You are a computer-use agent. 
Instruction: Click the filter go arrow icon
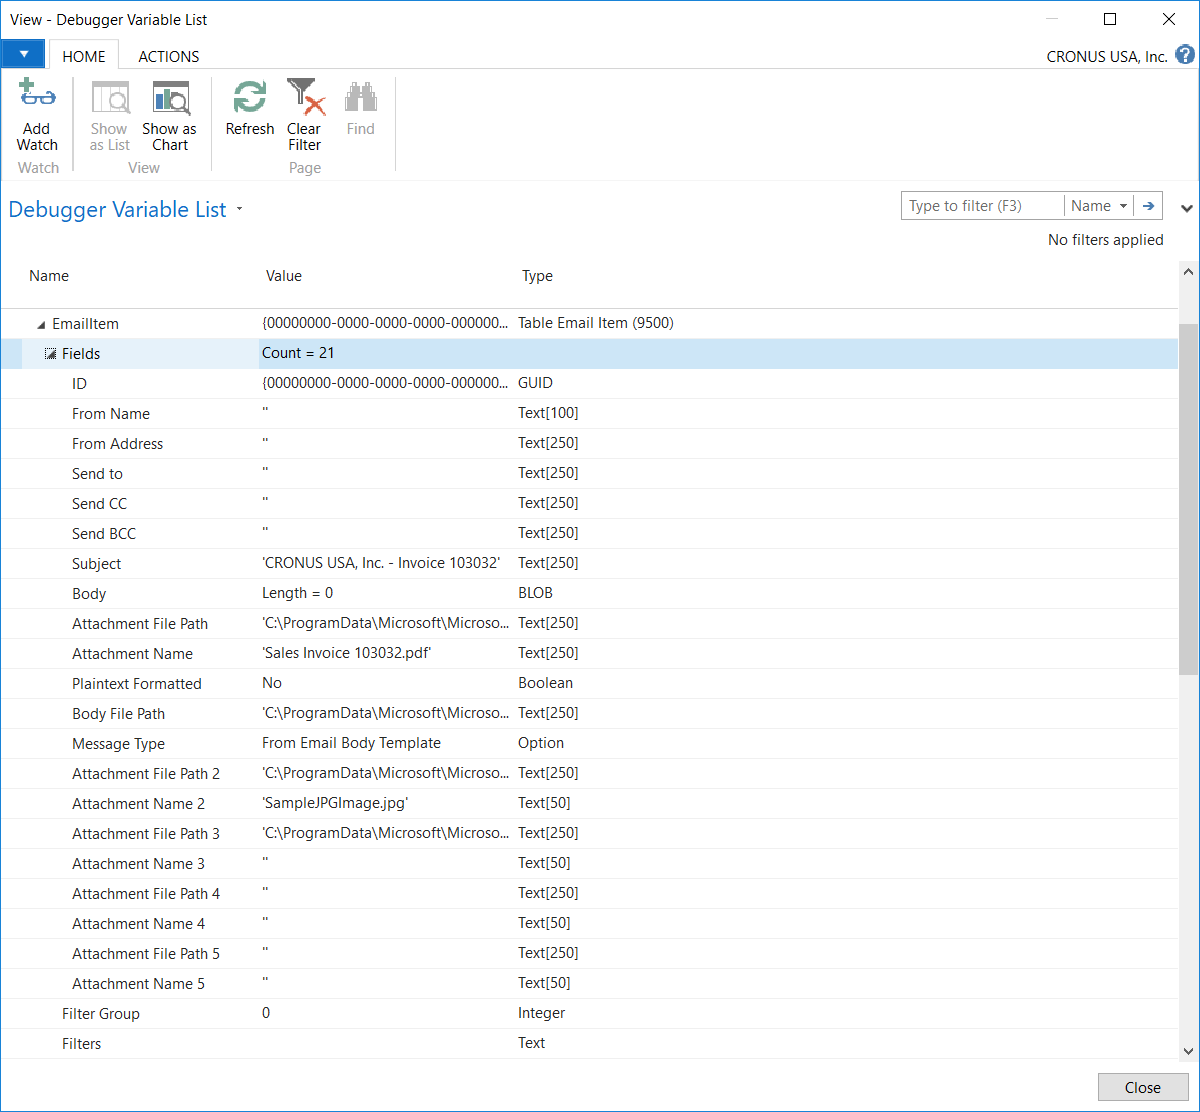(1149, 206)
